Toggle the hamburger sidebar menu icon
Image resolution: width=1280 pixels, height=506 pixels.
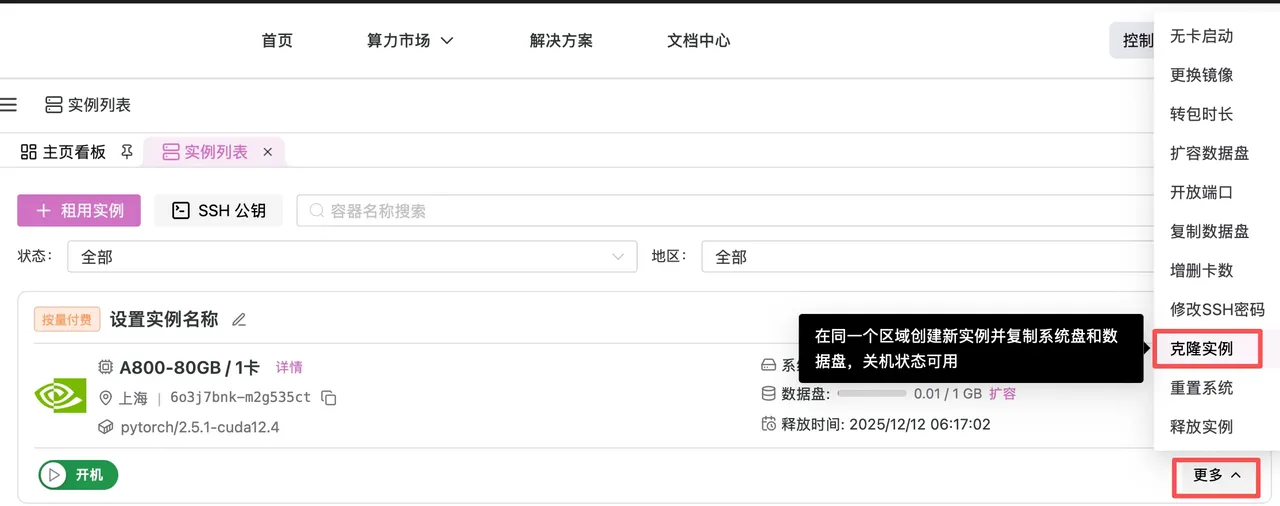tap(9, 104)
